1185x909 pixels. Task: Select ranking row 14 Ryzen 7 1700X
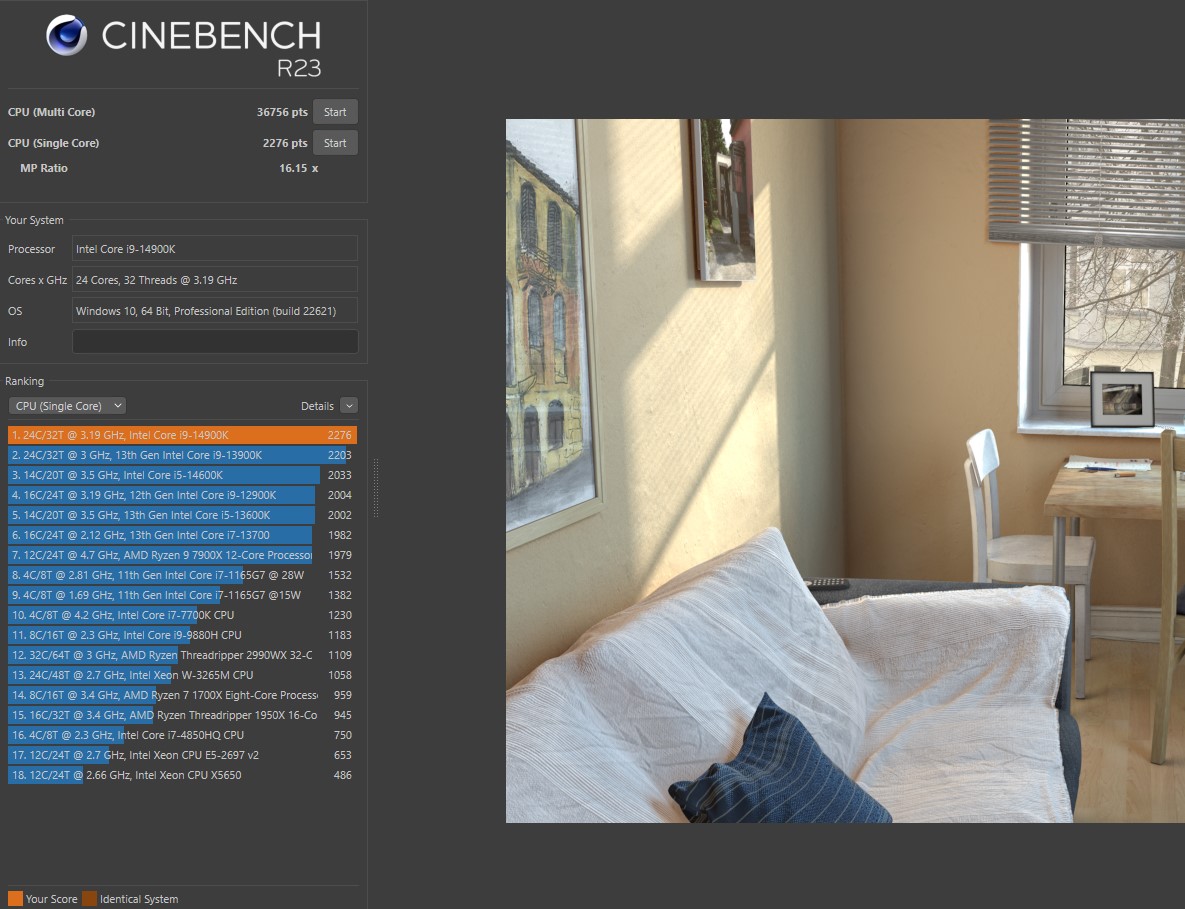point(182,695)
